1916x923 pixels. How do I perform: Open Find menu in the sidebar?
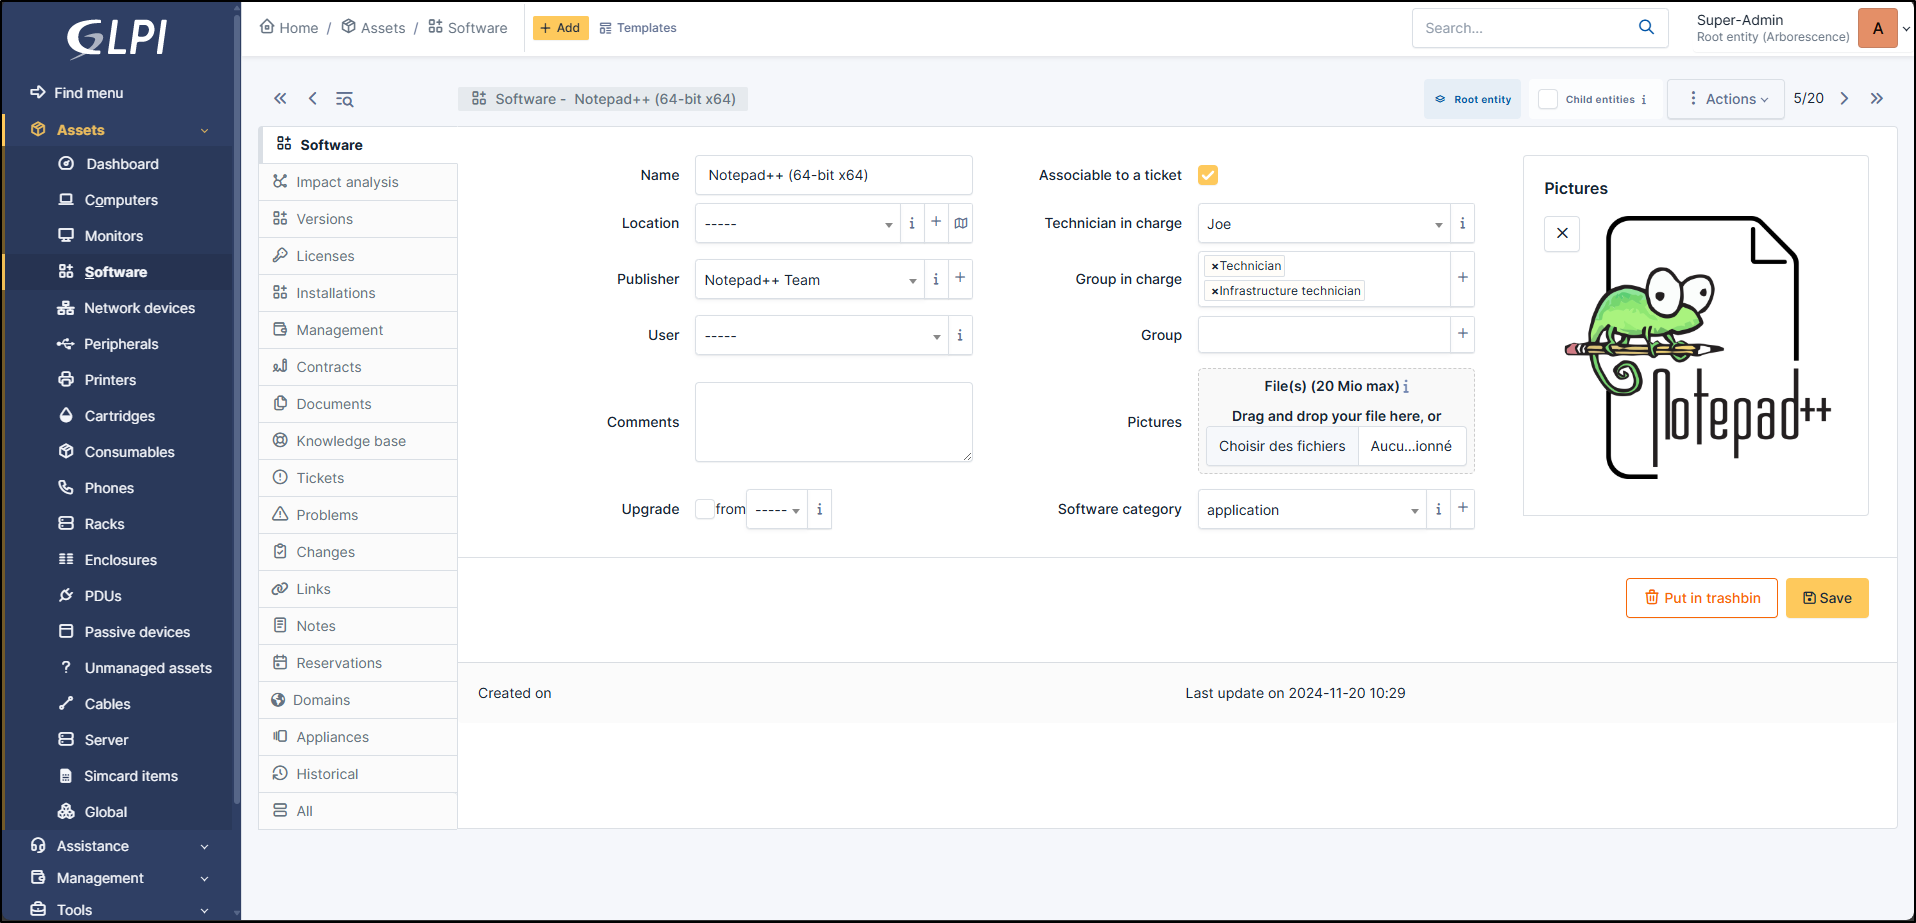(77, 93)
